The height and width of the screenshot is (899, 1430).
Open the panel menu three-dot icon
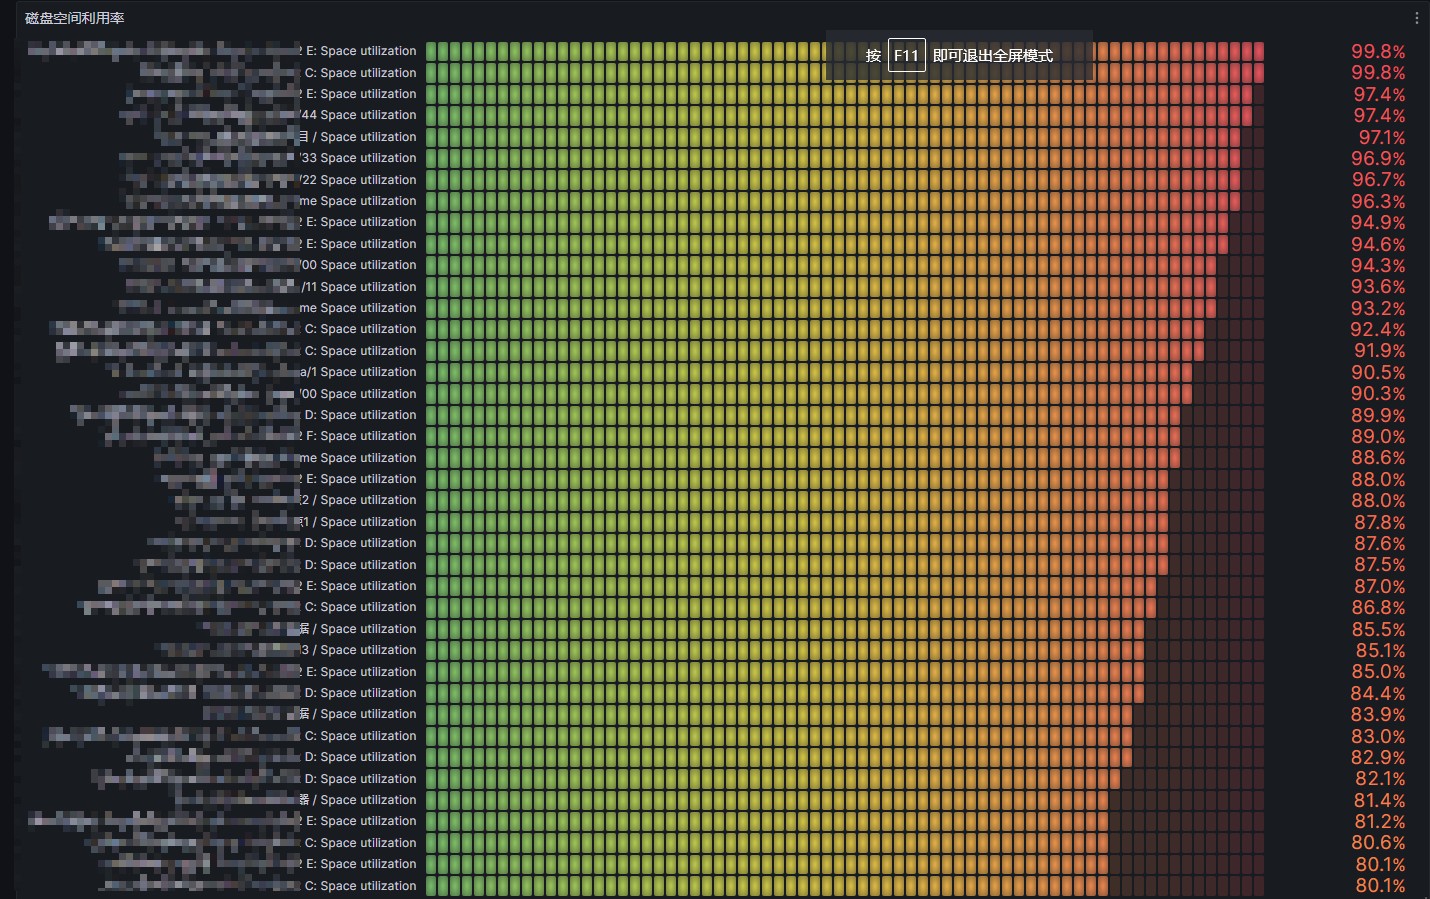coord(1416,18)
